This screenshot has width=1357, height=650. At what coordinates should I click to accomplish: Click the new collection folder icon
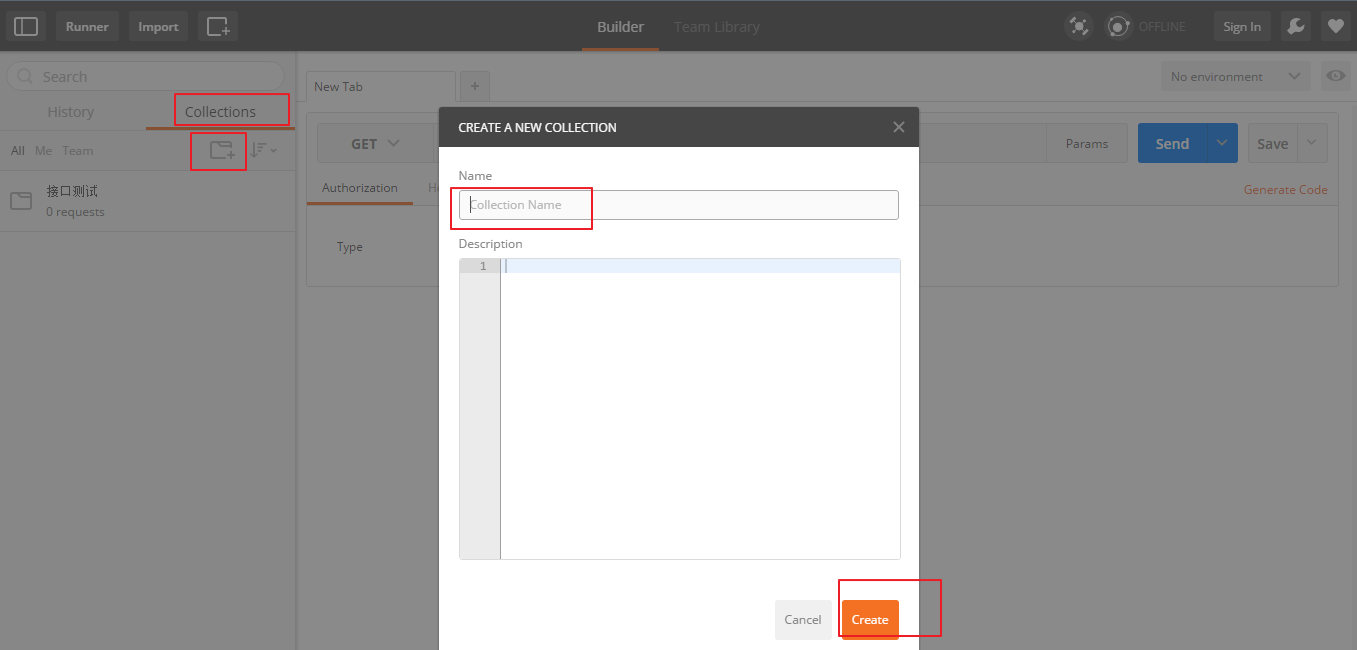pyautogui.click(x=221, y=150)
